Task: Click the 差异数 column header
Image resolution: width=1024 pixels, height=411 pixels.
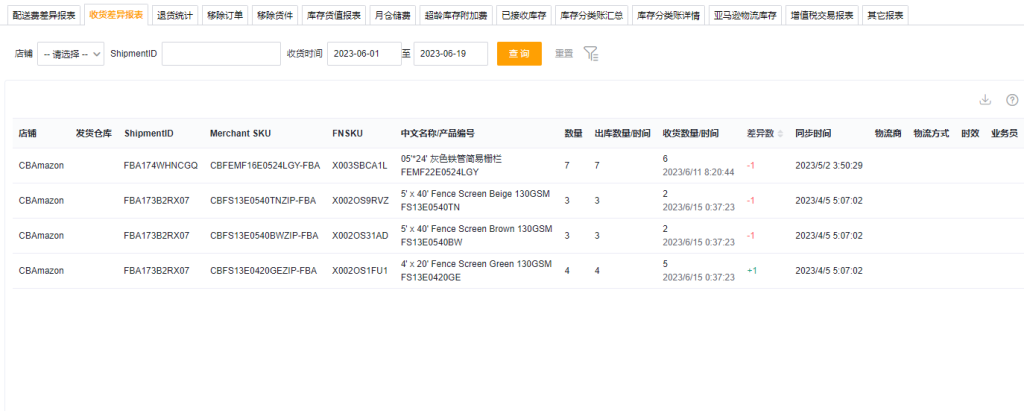Action: point(760,133)
